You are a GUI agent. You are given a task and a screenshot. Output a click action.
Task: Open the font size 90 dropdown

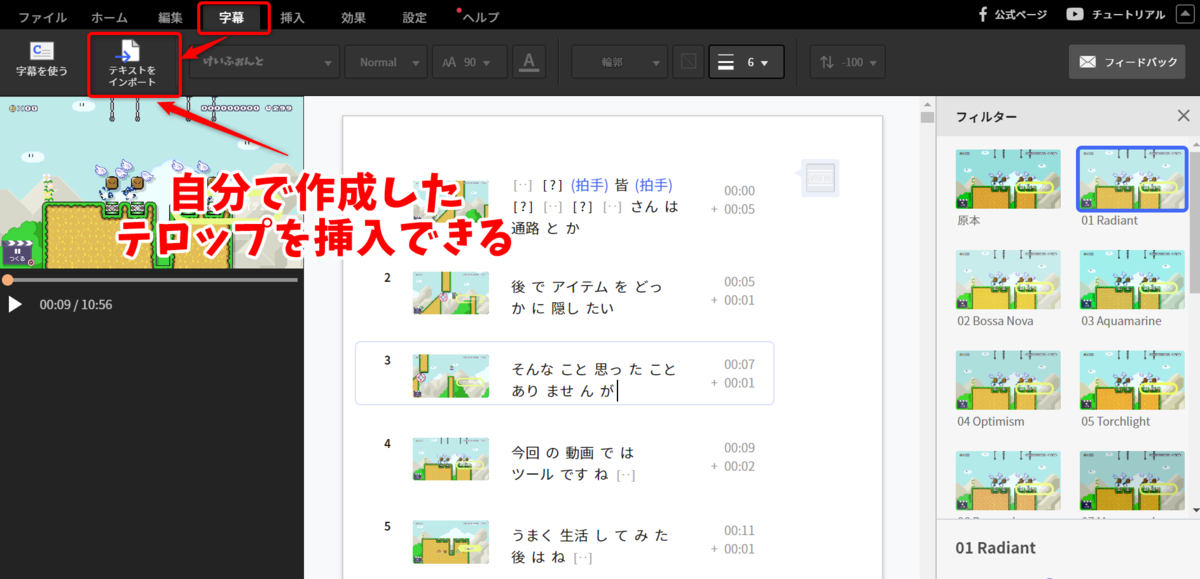tap(469, 62)
